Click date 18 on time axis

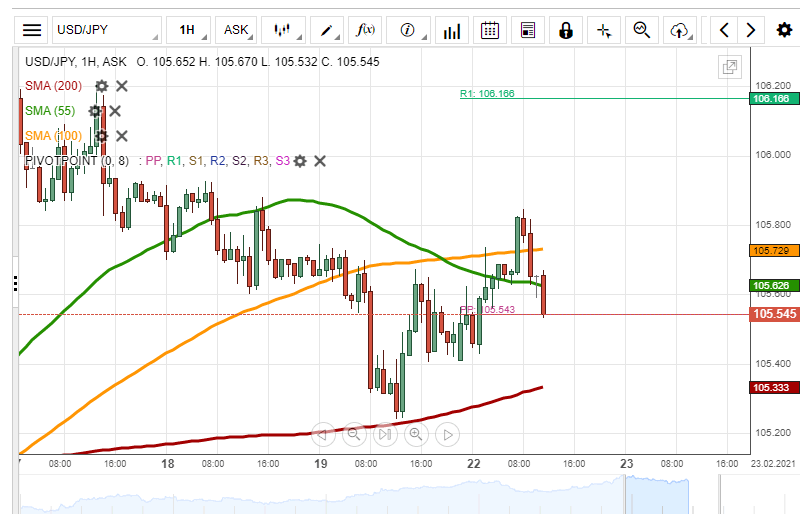[168, 464]
